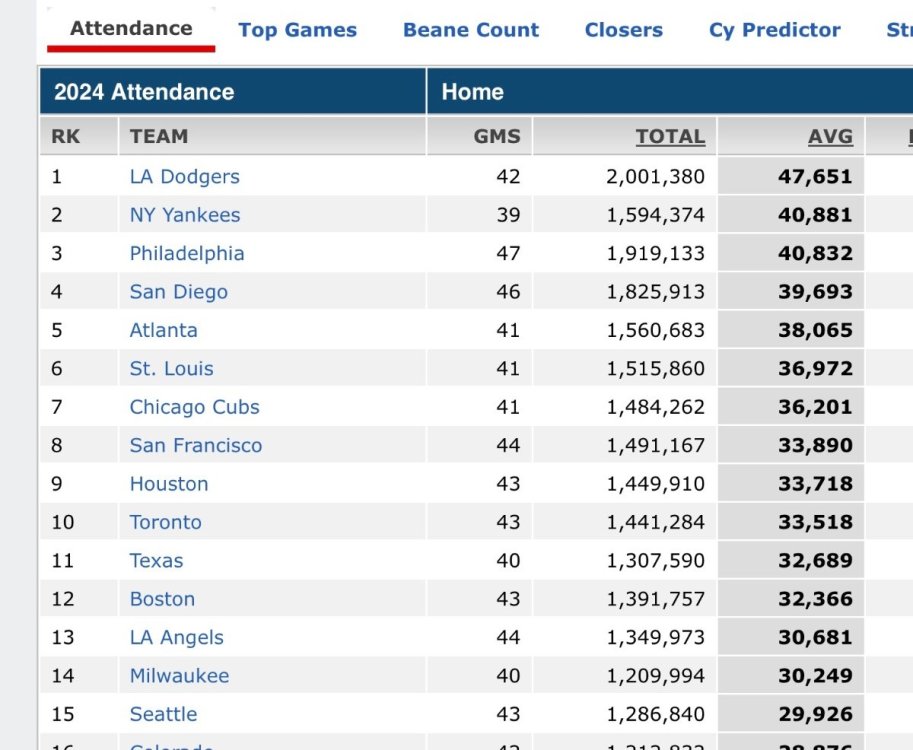The height and width of the screenshot is (750, 913).
Task: Open the LA Angels team link
Action: tap(177, 638)
